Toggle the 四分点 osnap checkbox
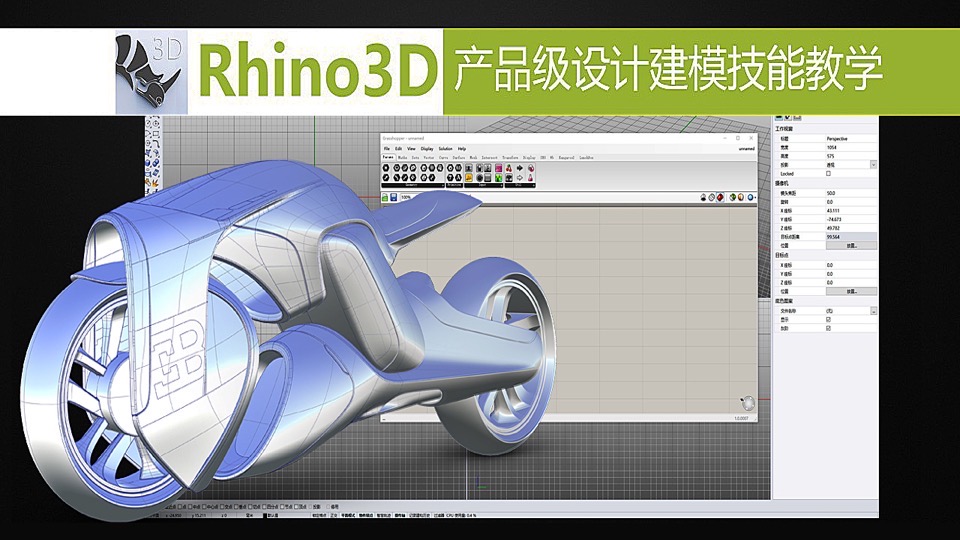Image resolution: width=960 pixels, height=540 pixels. pos(264,506)
